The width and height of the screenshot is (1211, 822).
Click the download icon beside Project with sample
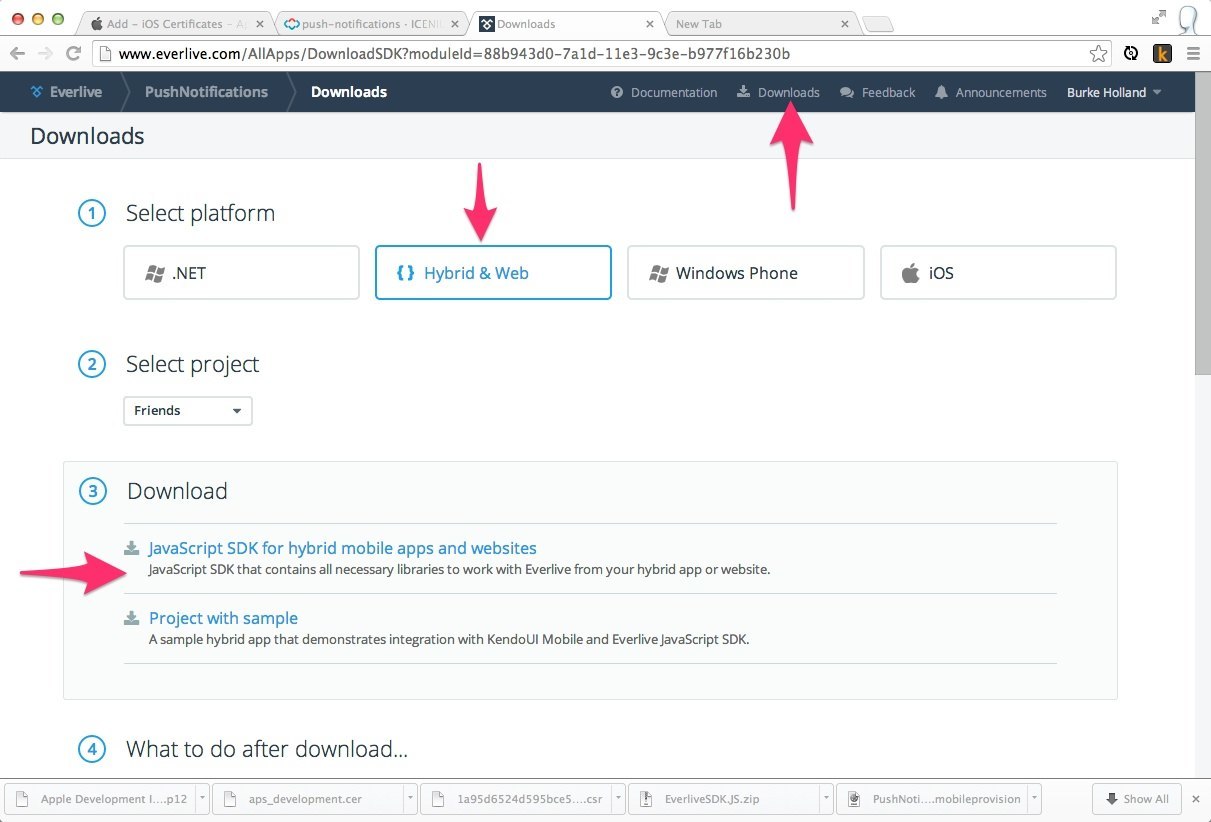click(132, 618)
